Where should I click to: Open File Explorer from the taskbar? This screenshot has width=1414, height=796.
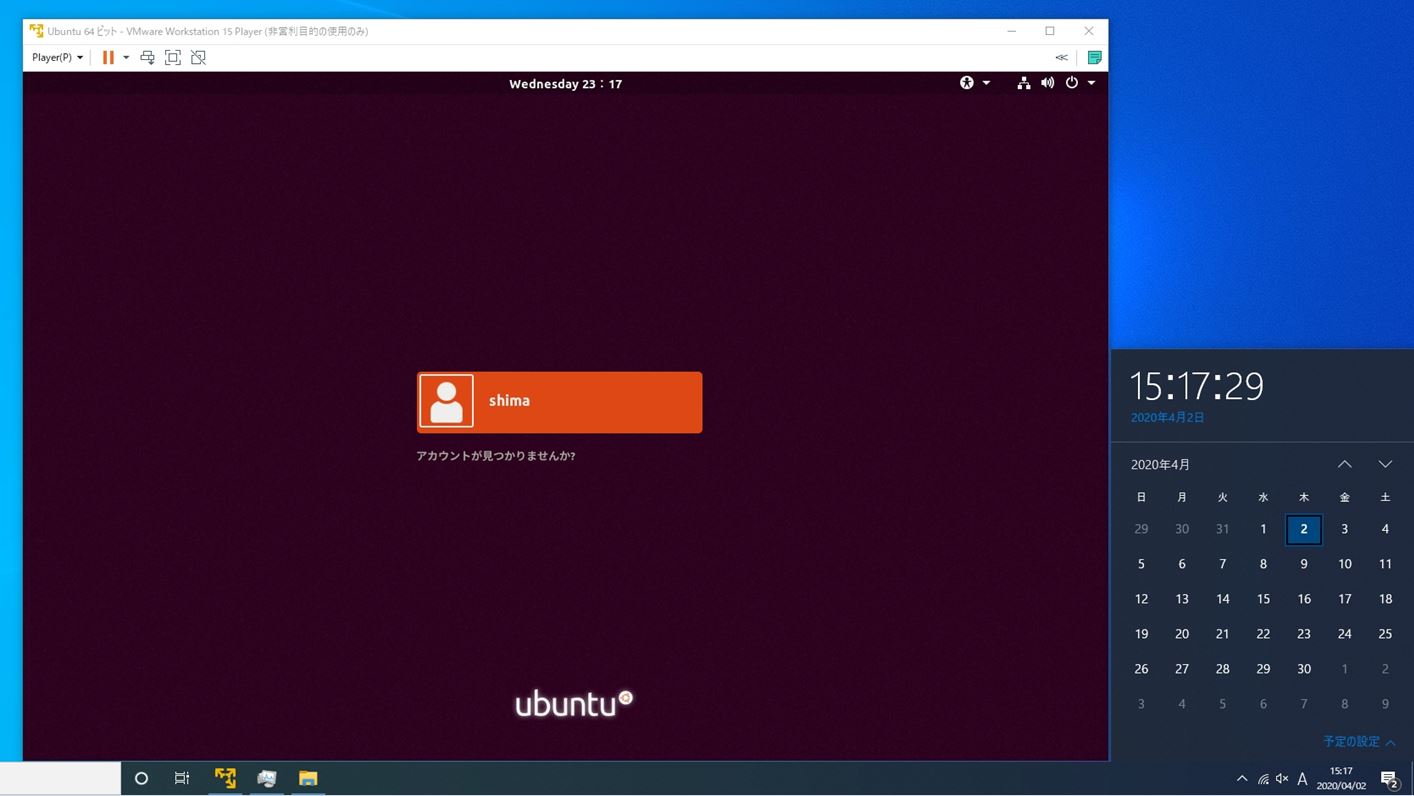click(307, 778)
